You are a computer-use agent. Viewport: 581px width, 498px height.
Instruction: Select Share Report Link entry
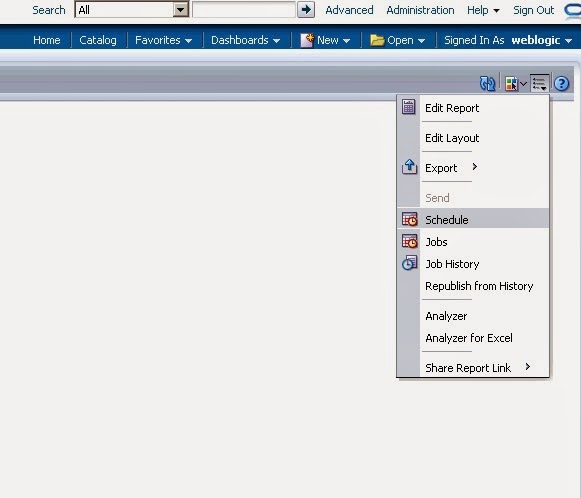pos(468,368)
